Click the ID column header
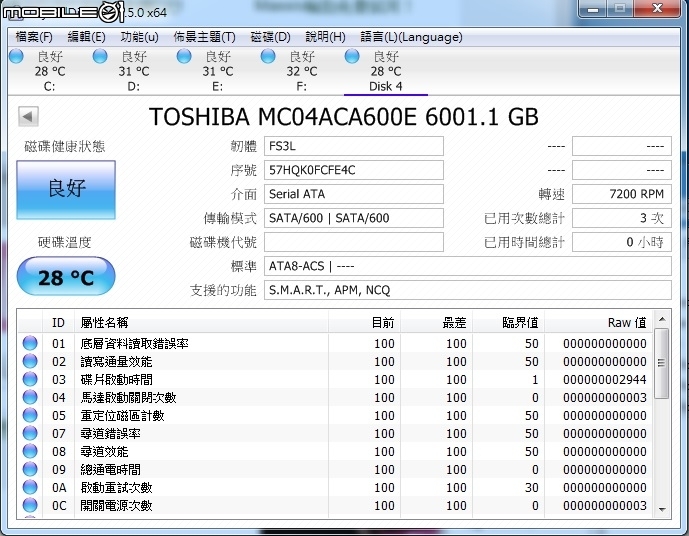 (58, 322)
